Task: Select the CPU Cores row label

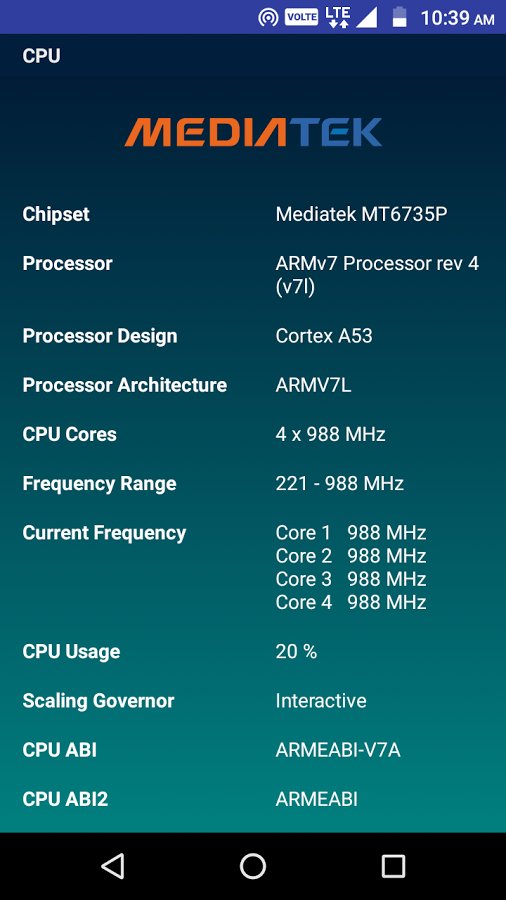Action: [69, 435]
